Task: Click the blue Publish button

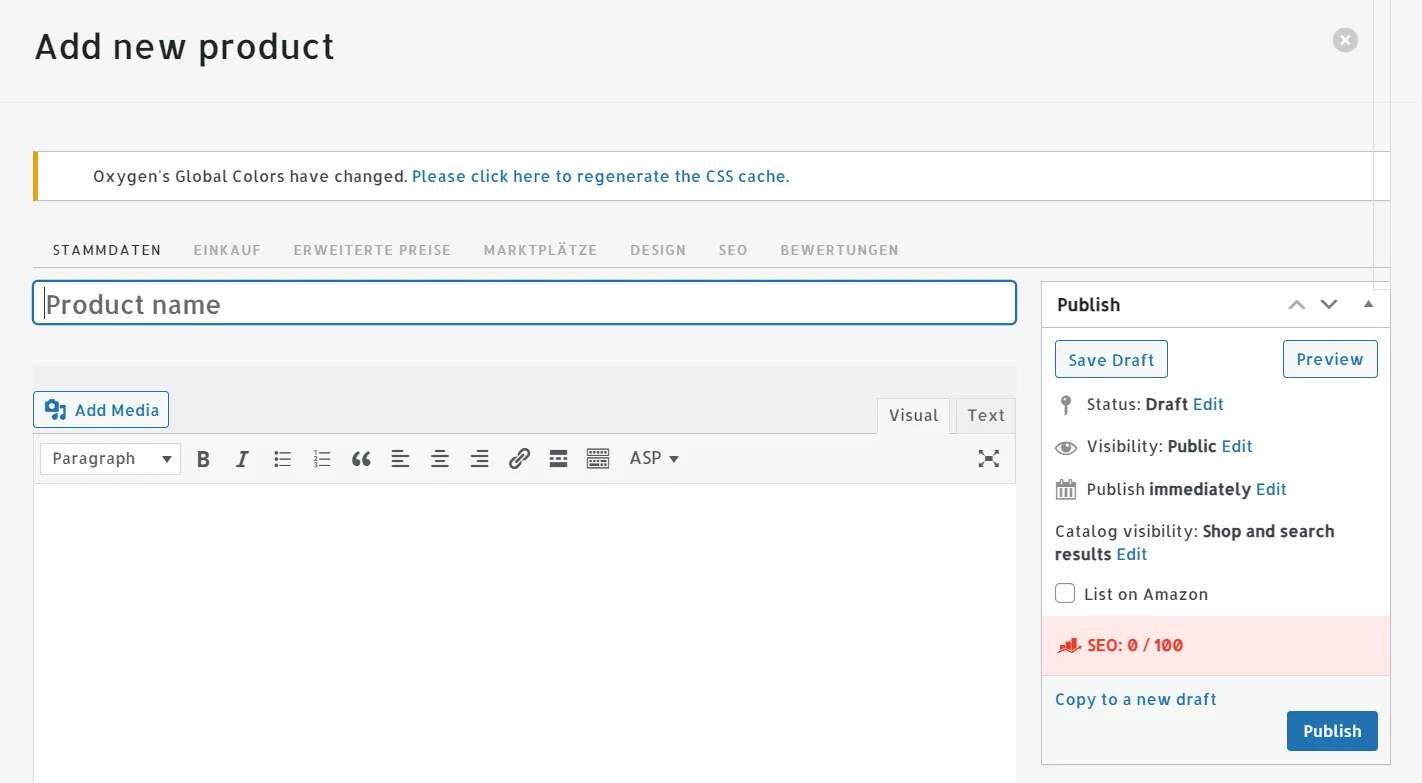Action: point(1331,731)
